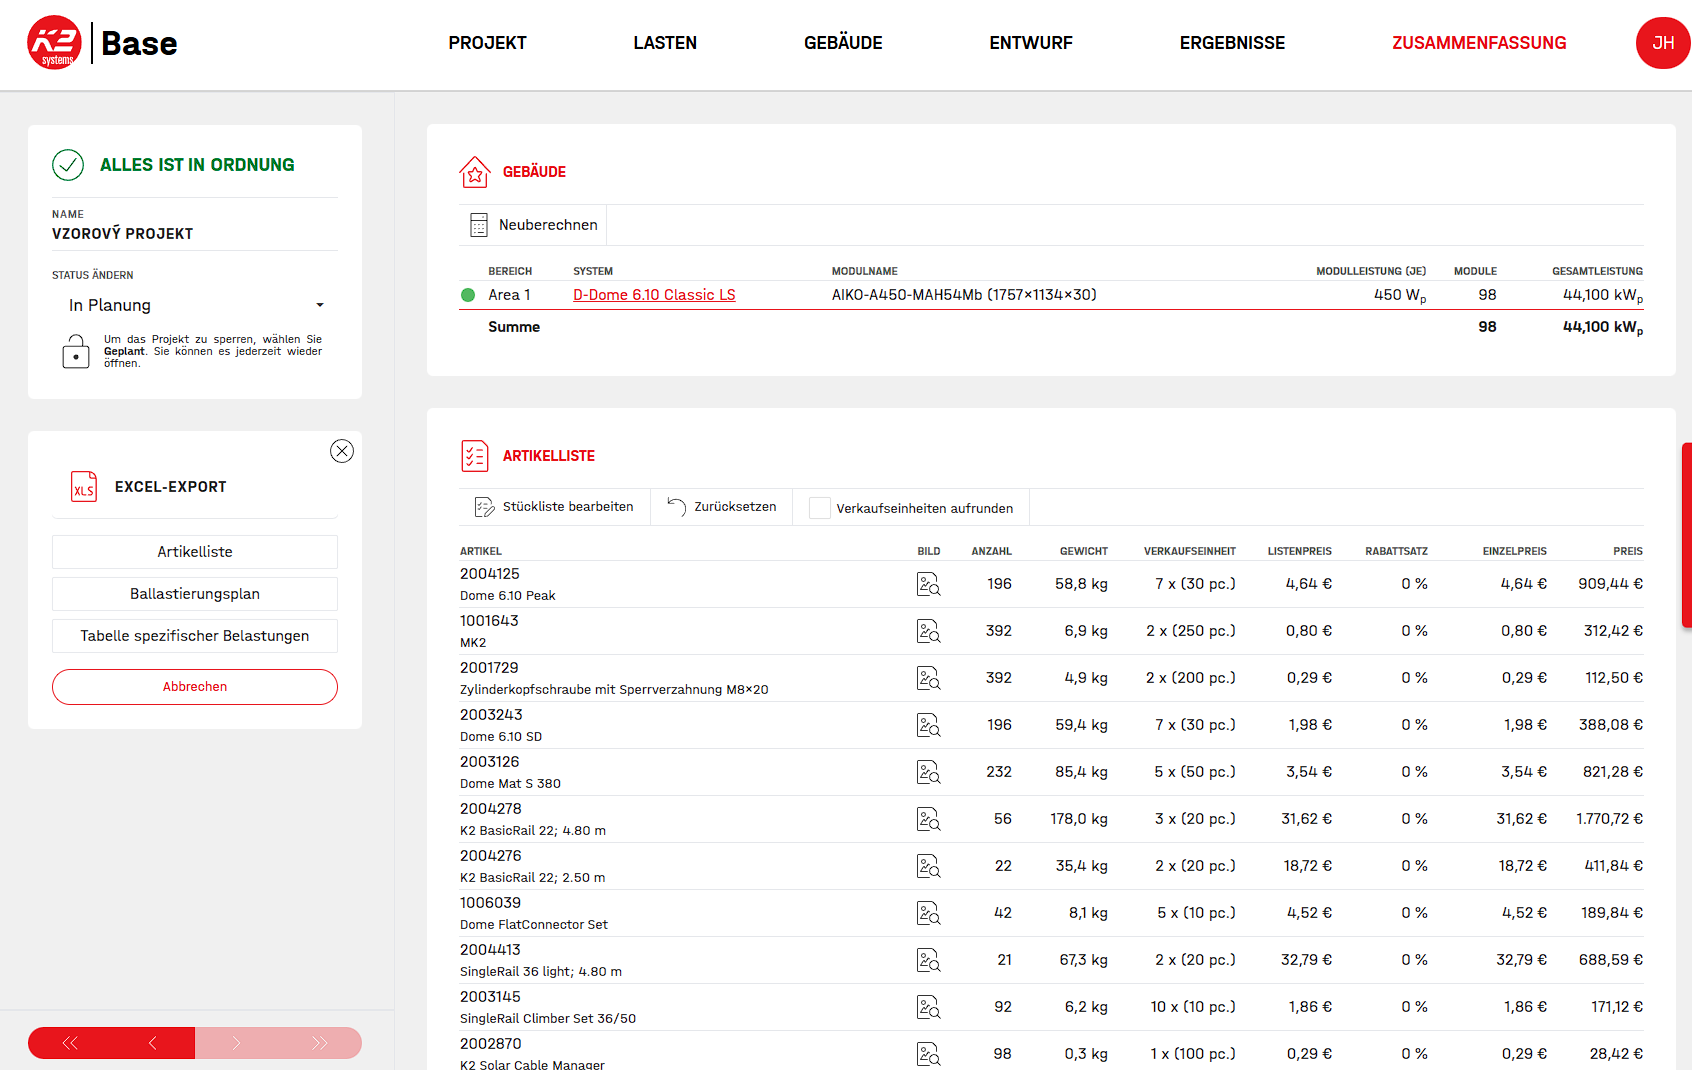1692x1070 pixels.
Task: Open image preview for article 2004125
Action: (928, 584)
